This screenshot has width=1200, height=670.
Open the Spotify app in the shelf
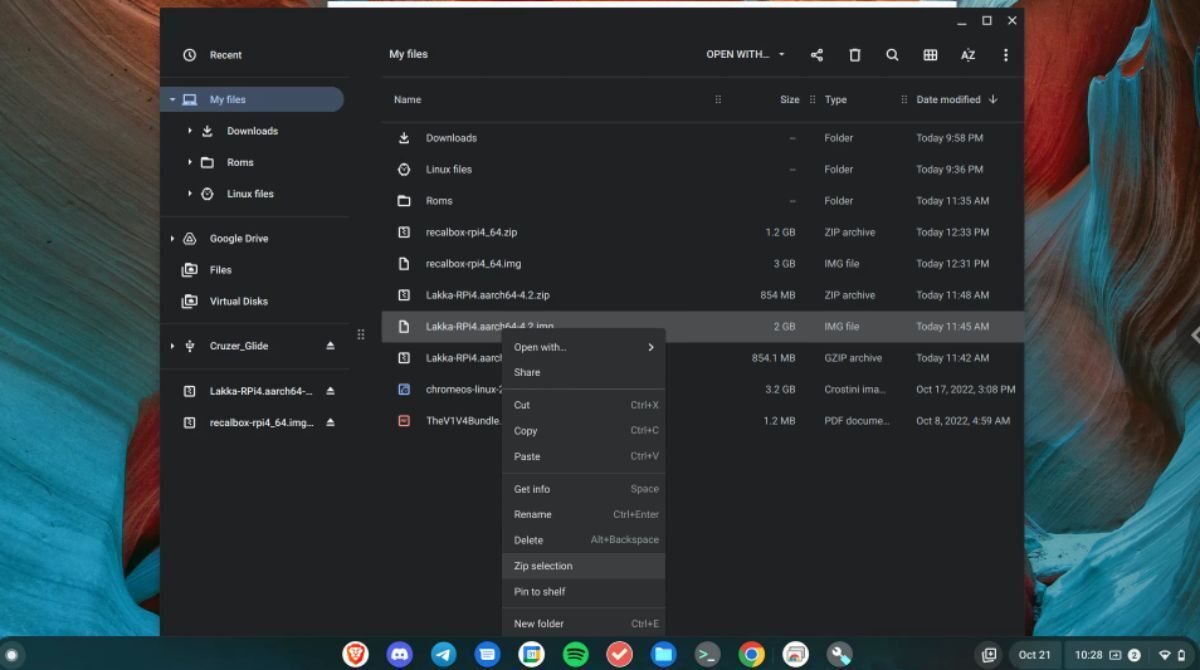(575, 654)
